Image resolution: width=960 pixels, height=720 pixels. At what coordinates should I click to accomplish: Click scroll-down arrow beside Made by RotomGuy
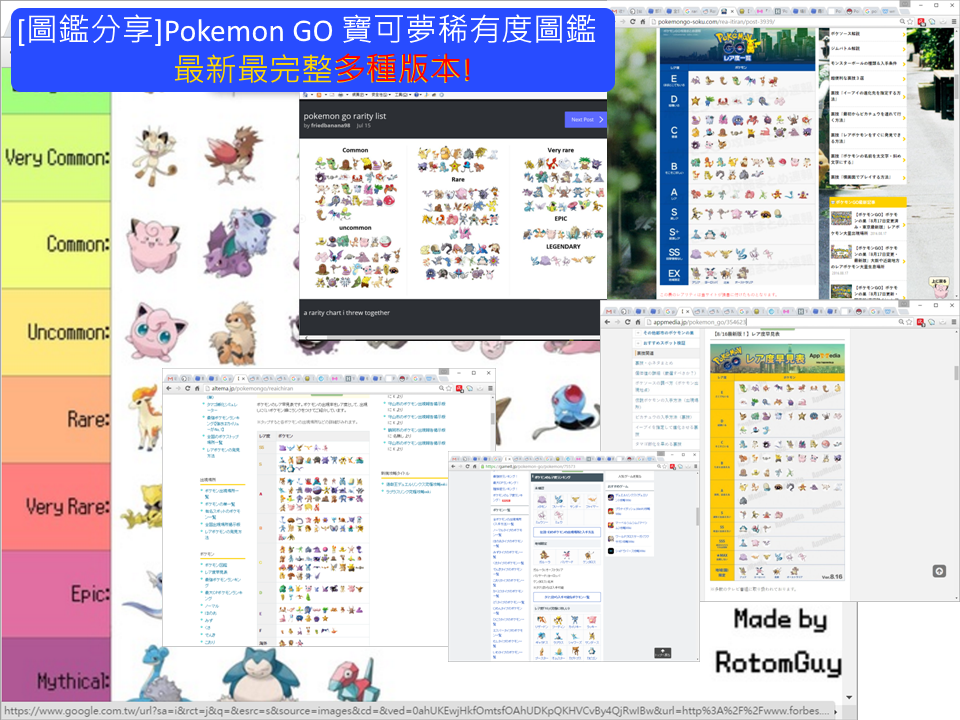click(849, 697)
